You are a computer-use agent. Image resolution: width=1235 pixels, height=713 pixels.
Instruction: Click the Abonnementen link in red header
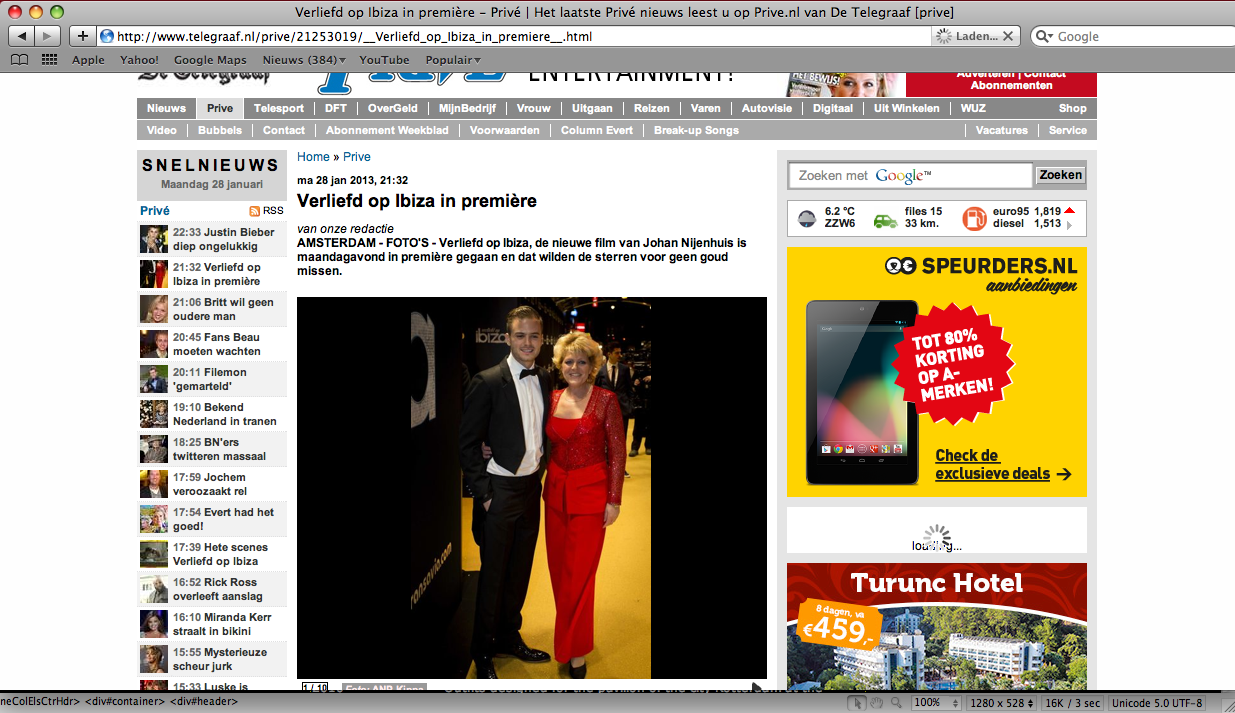click(1011, 86)
